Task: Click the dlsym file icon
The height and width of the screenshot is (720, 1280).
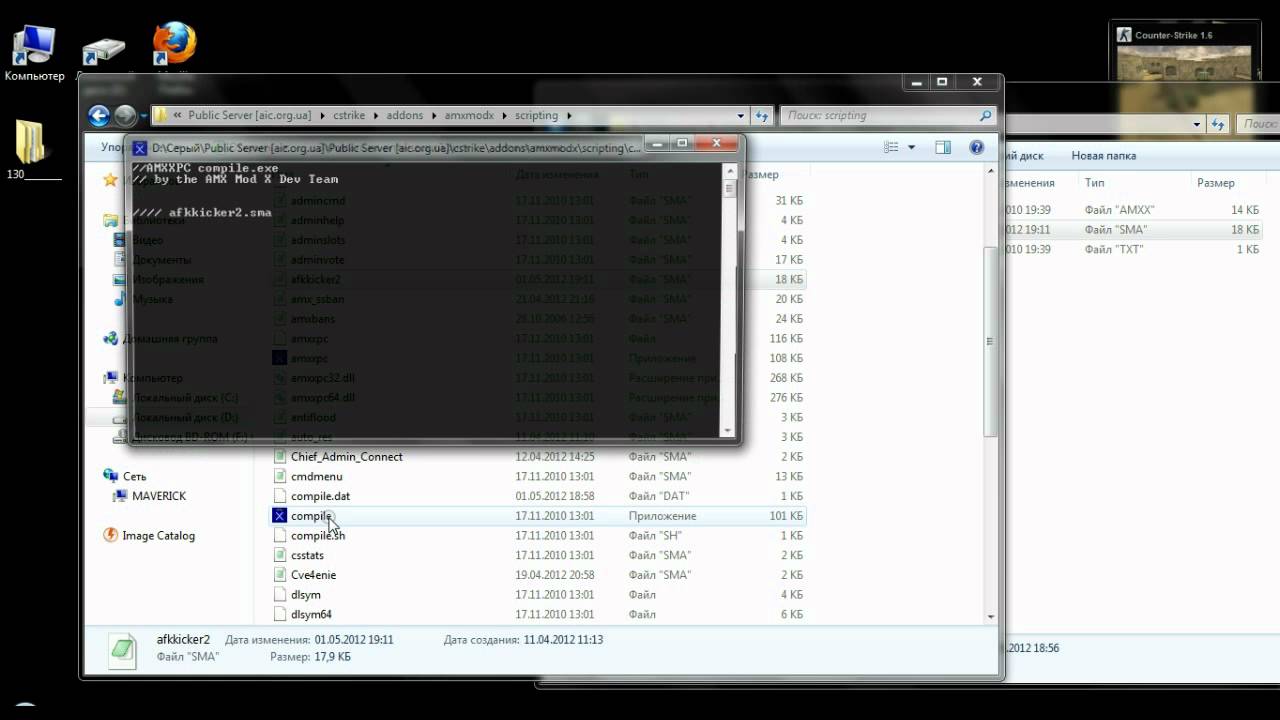Action: coord(281,595)
